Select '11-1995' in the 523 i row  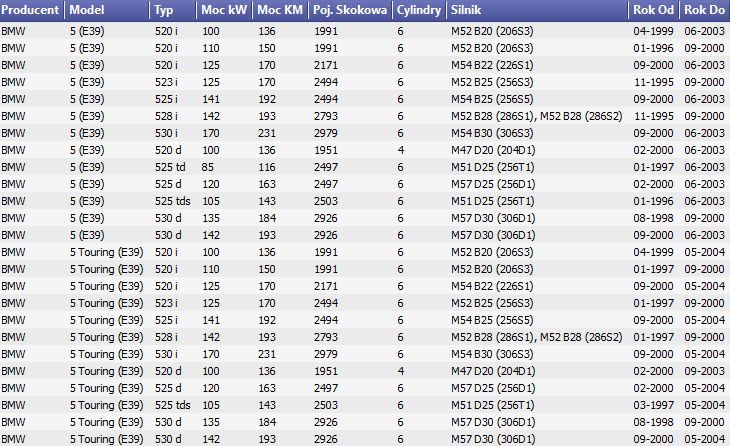pyautogui.click(x=654, y=82)
